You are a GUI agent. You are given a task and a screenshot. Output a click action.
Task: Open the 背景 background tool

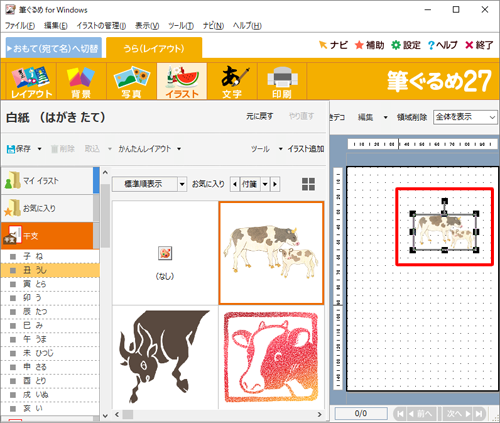click(81, 81)
